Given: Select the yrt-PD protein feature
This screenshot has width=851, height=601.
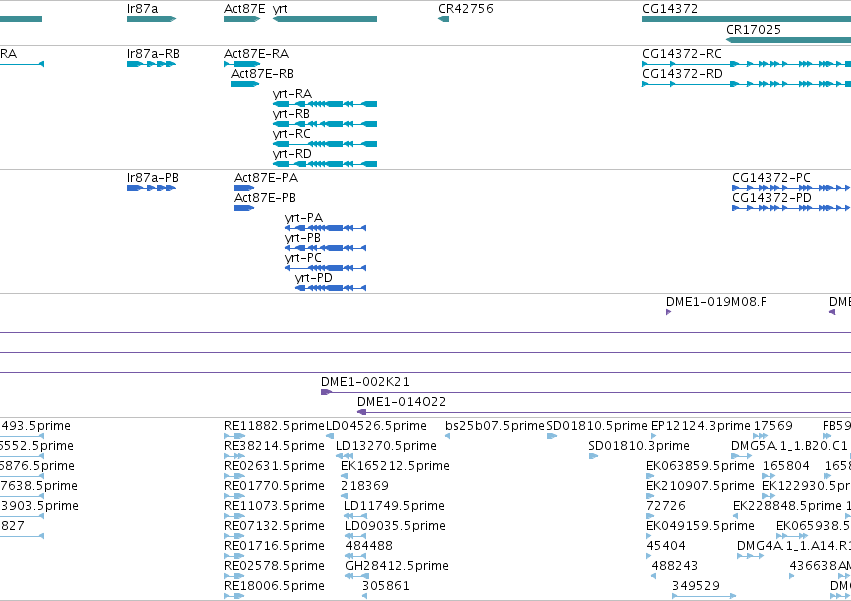Looking at the screenshot, I should click(331, 288).
